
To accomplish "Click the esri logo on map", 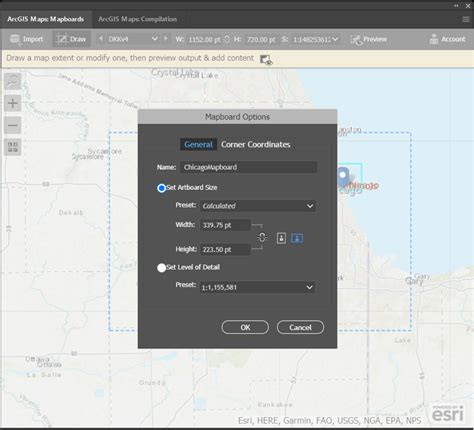I will point(447,414).
